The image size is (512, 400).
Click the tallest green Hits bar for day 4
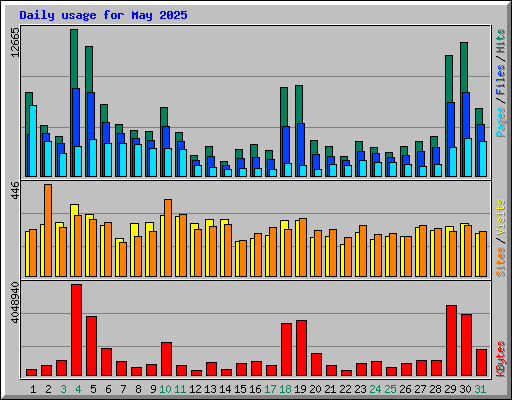[74, 58]
